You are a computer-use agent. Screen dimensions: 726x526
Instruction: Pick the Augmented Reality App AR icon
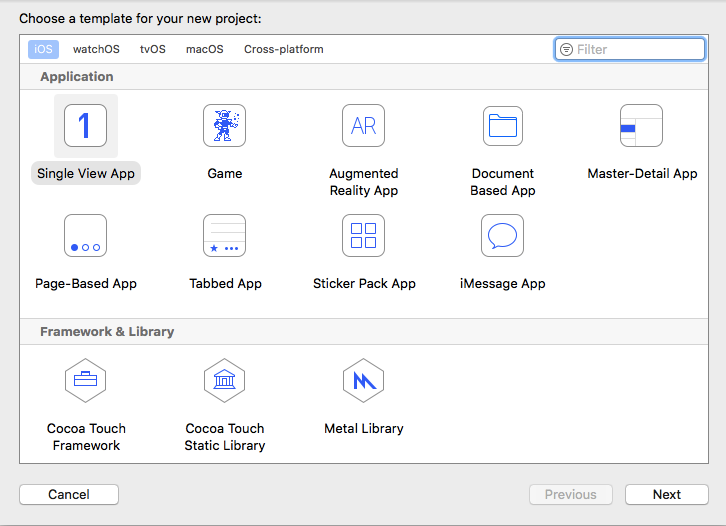(363, 125)
